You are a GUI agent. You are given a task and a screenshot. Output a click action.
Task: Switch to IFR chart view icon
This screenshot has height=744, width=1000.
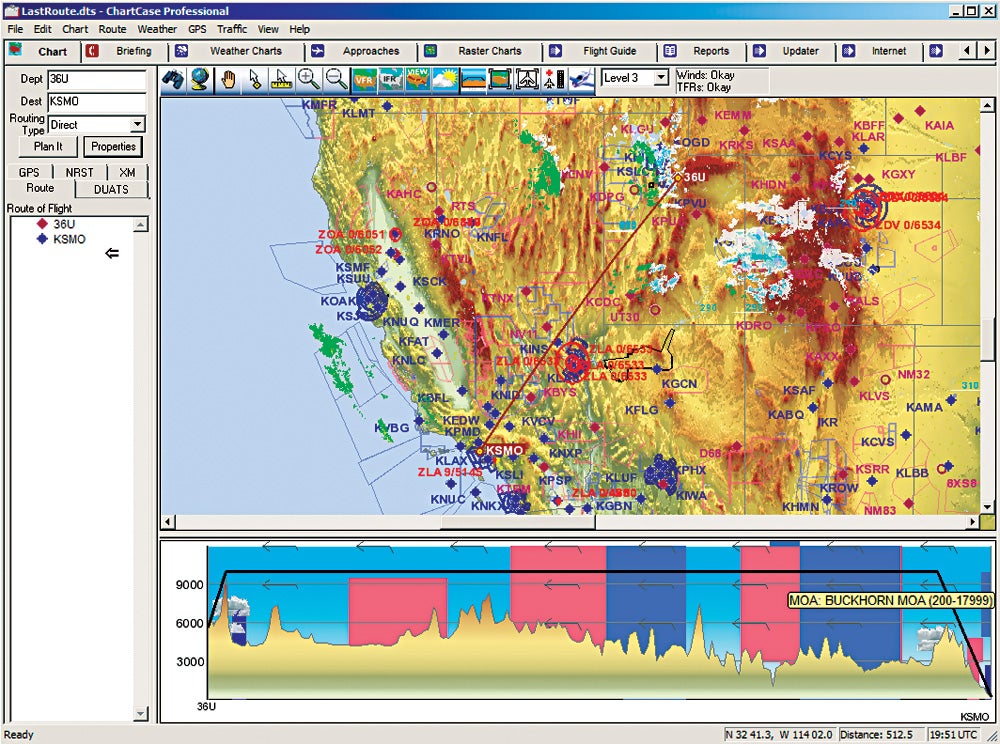[390, 79]
